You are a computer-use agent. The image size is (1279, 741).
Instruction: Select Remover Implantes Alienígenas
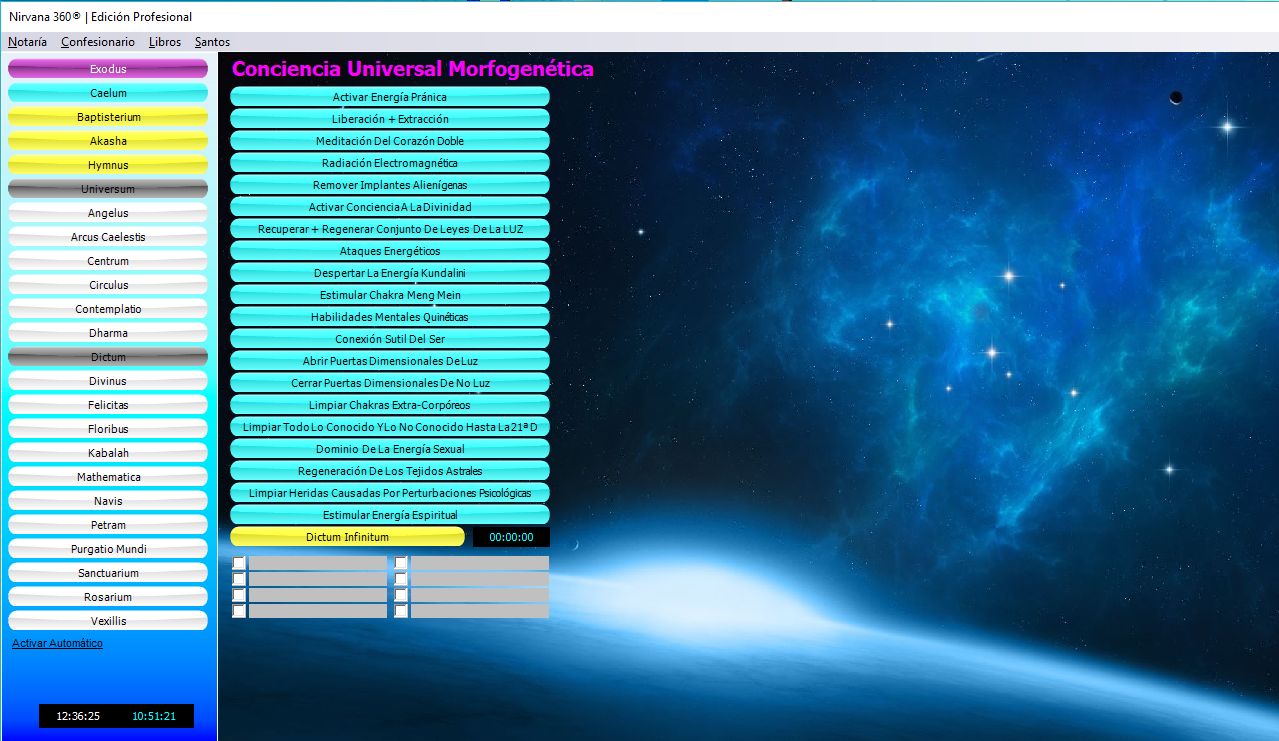click(390, 185)
